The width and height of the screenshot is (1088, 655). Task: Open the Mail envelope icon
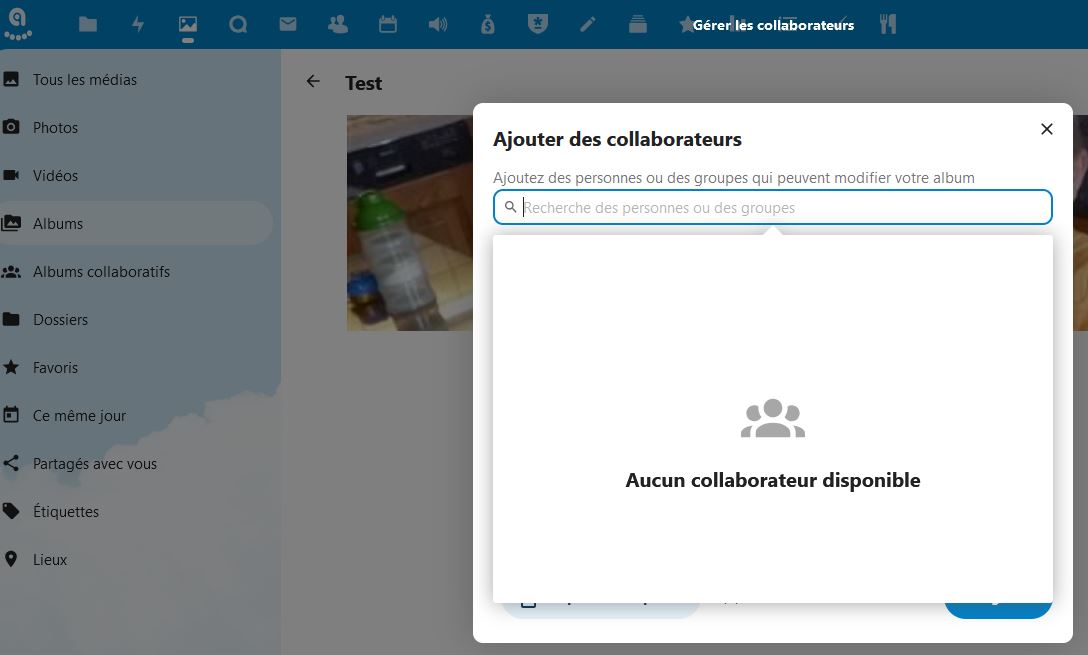288,24
